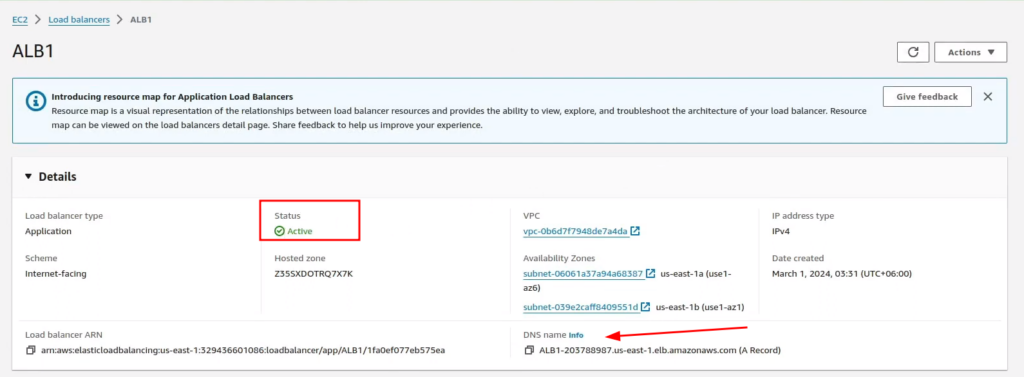Copy the load balancer ARN
Image resolution: width=1024 pixels, height=377 pixels.
[x=31, y=351]
